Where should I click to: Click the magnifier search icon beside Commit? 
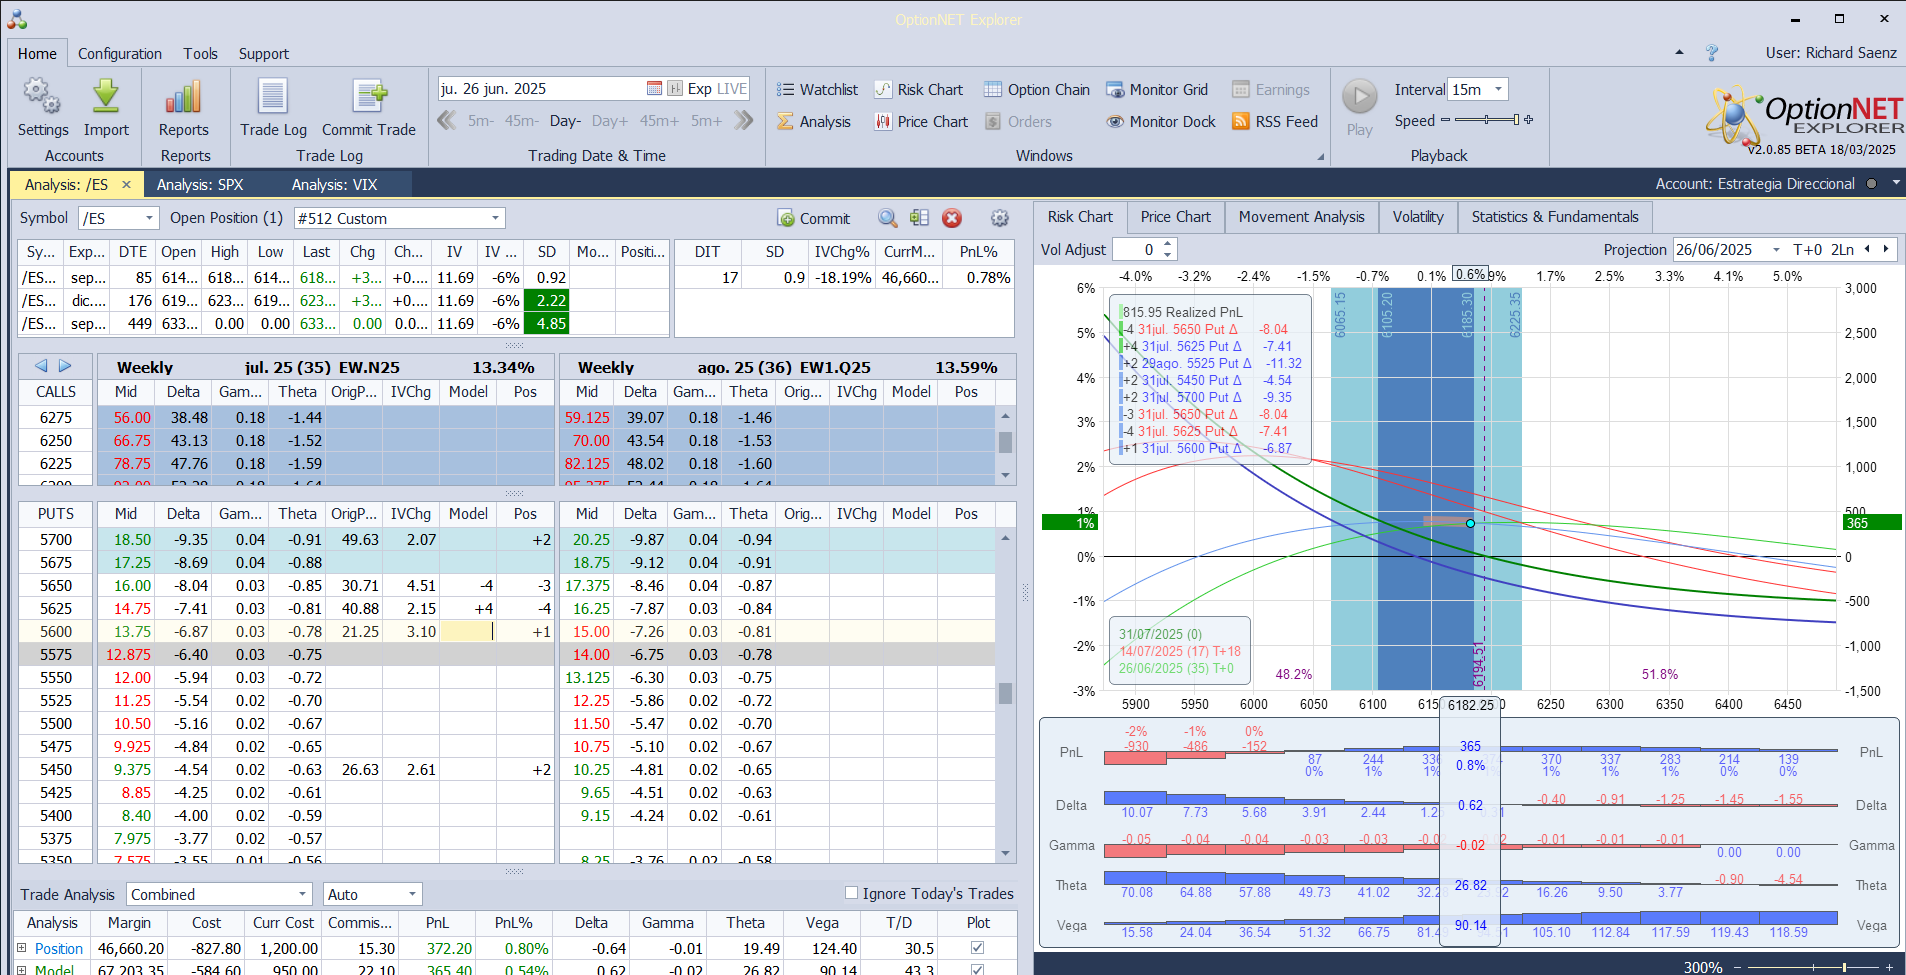point(887,218)
